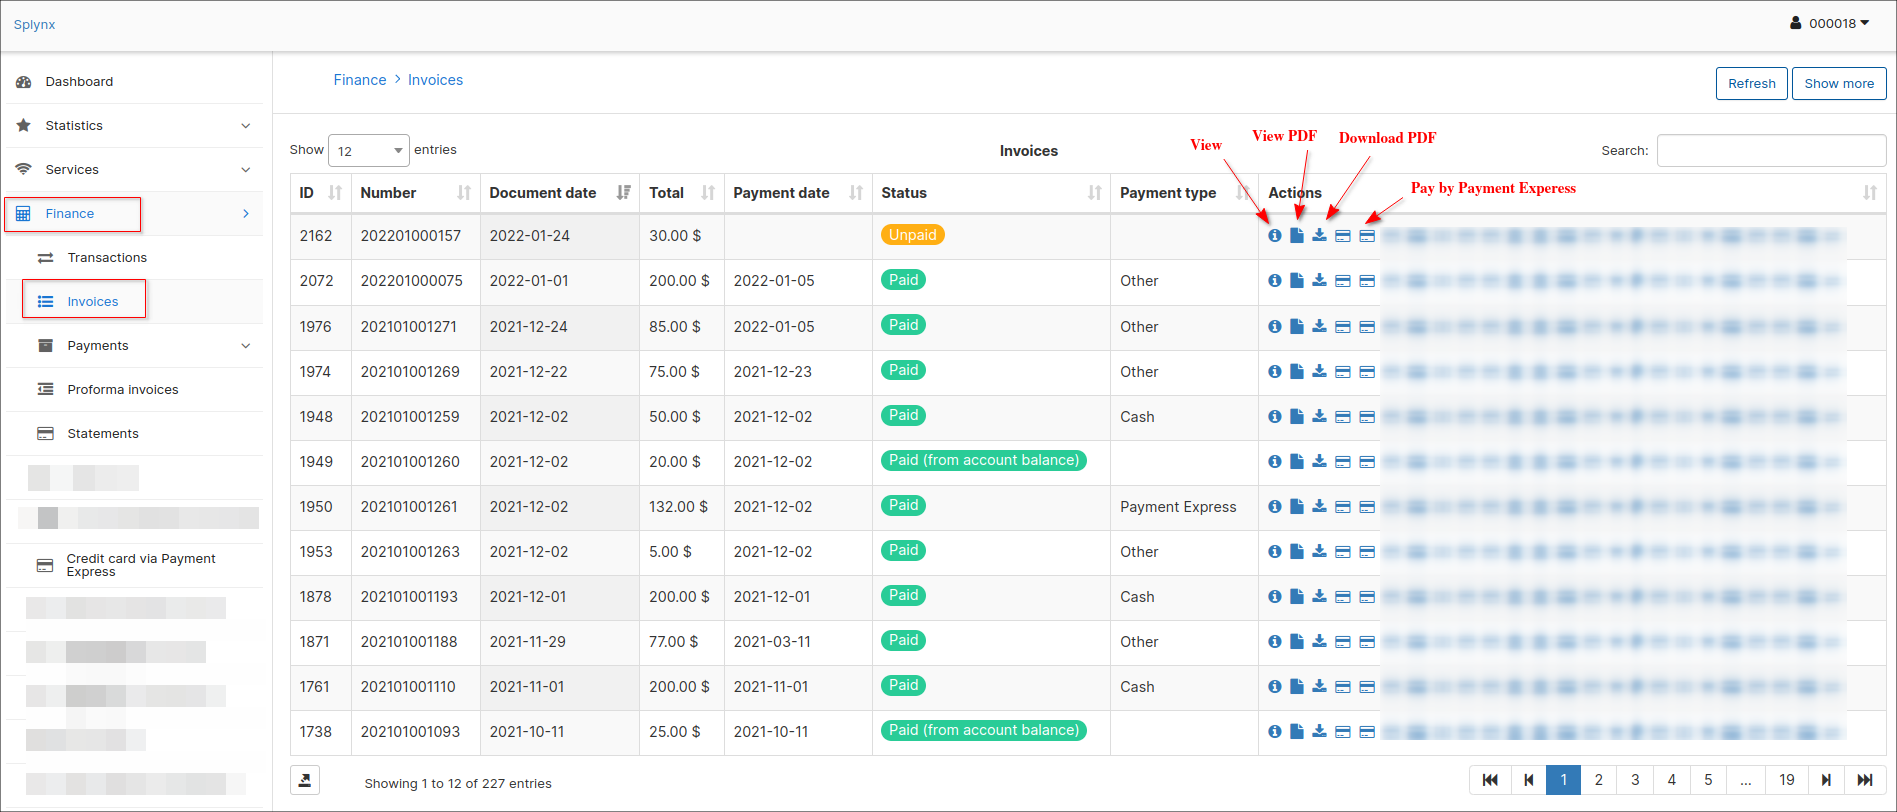Click the Refresh button
The image size is (1897, 812).
pos(1751,84)
